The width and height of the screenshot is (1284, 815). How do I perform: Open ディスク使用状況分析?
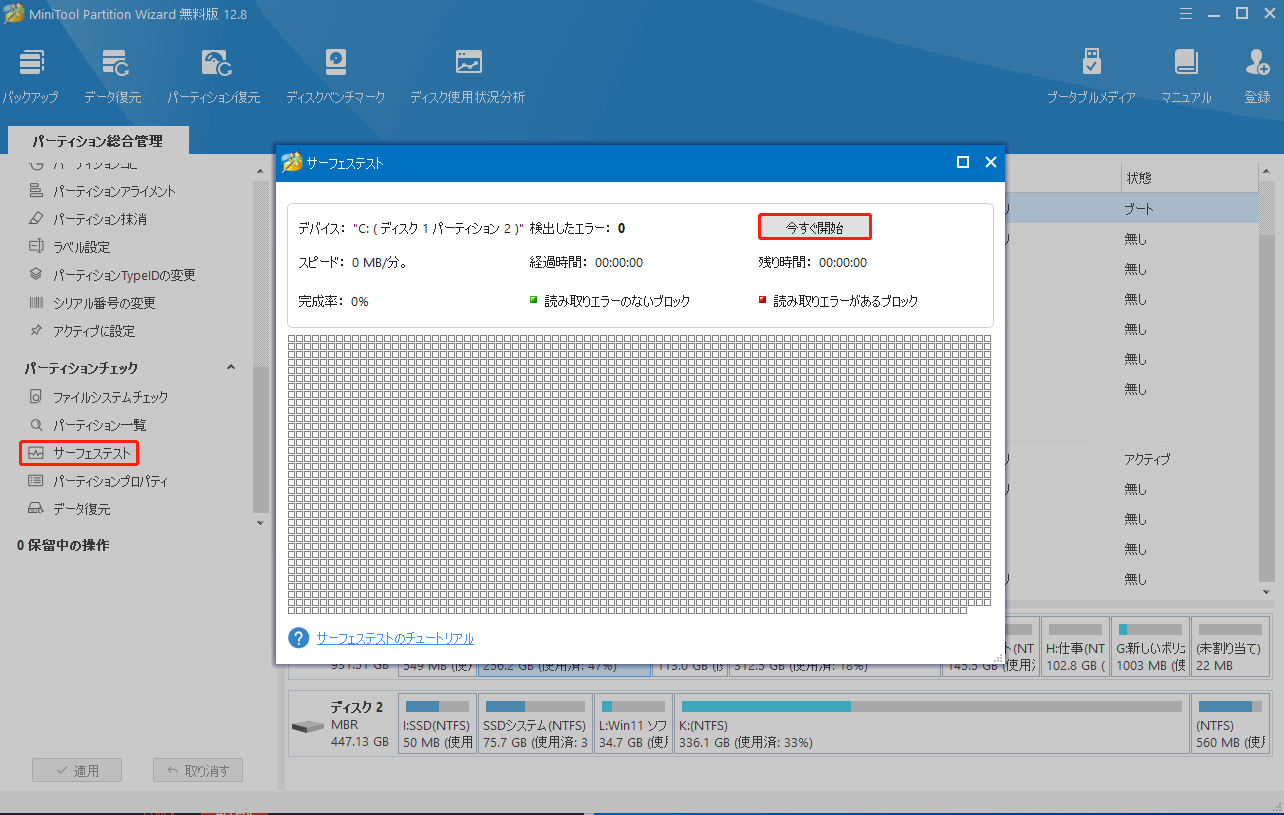pyautogui.click(x=467, y=77)
